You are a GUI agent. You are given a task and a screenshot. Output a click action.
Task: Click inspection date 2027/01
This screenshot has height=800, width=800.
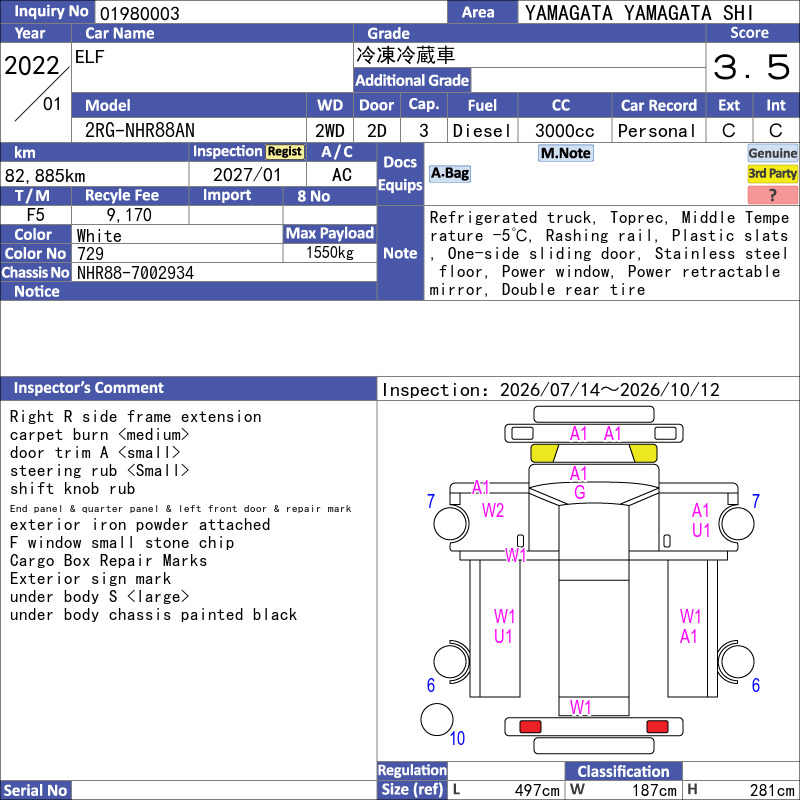247,175
